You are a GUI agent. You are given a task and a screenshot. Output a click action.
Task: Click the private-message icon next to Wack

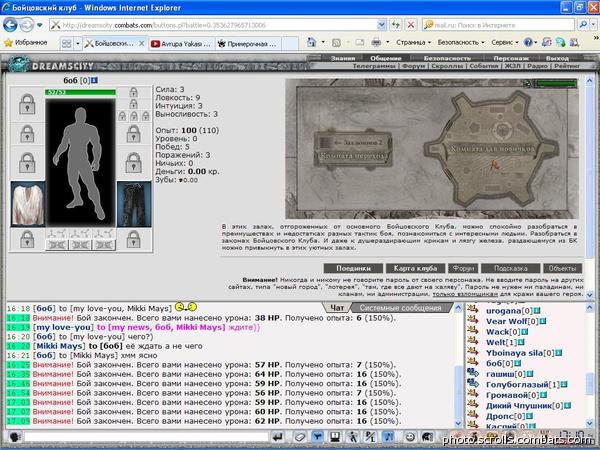pos(473,330)
